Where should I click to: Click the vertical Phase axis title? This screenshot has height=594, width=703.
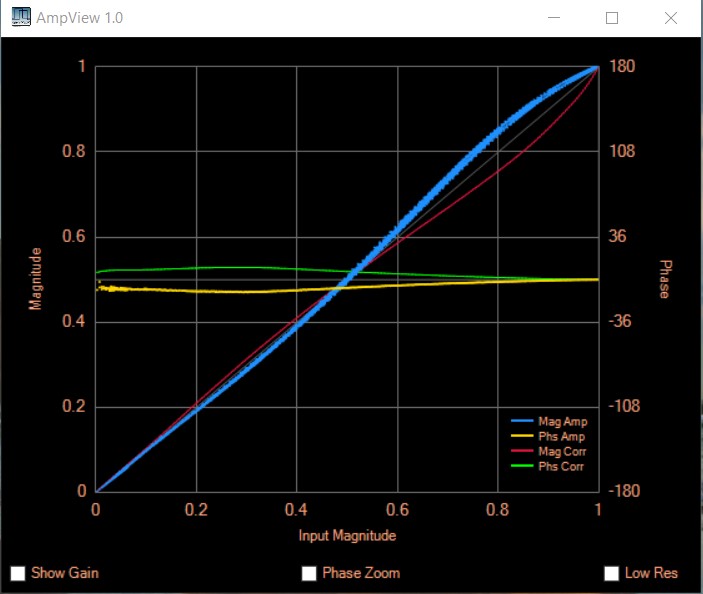pos(665,278)
